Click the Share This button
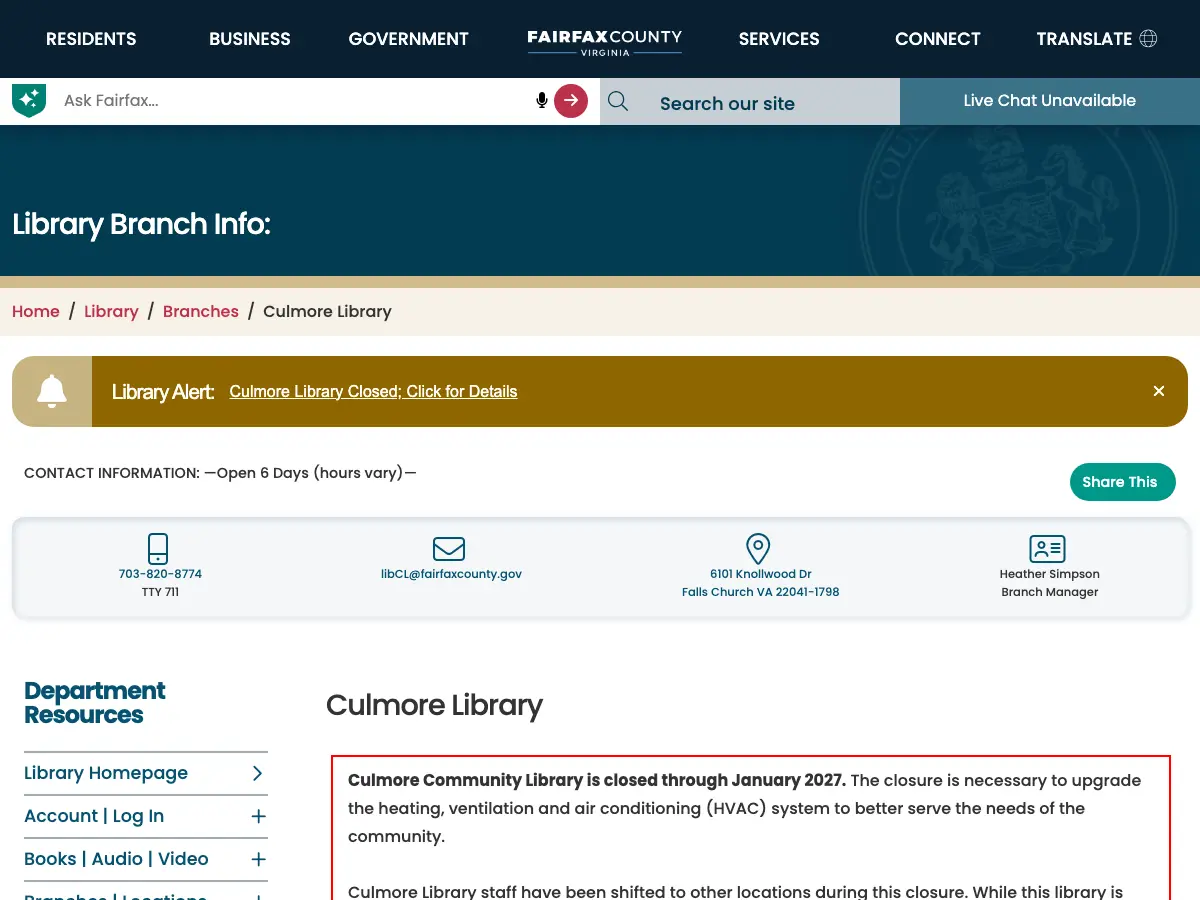 point(1122,482)
